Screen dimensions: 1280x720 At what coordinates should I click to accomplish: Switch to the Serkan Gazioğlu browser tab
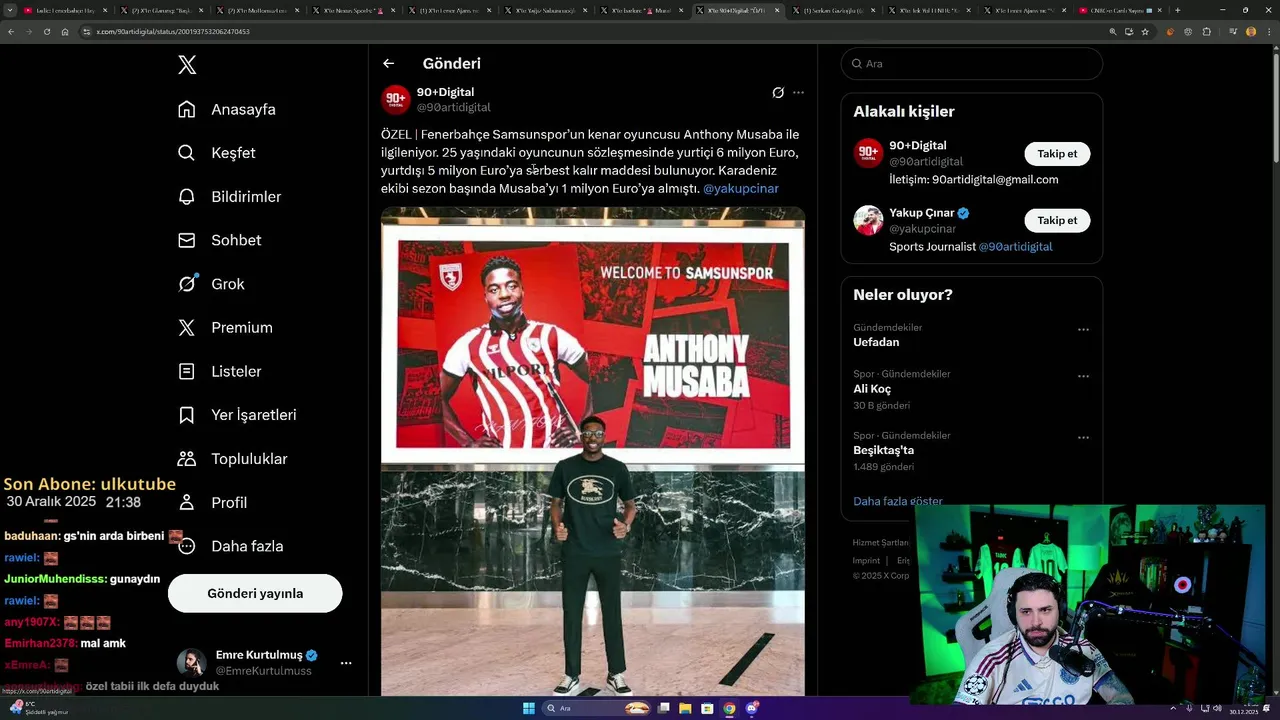click(835, 10)
